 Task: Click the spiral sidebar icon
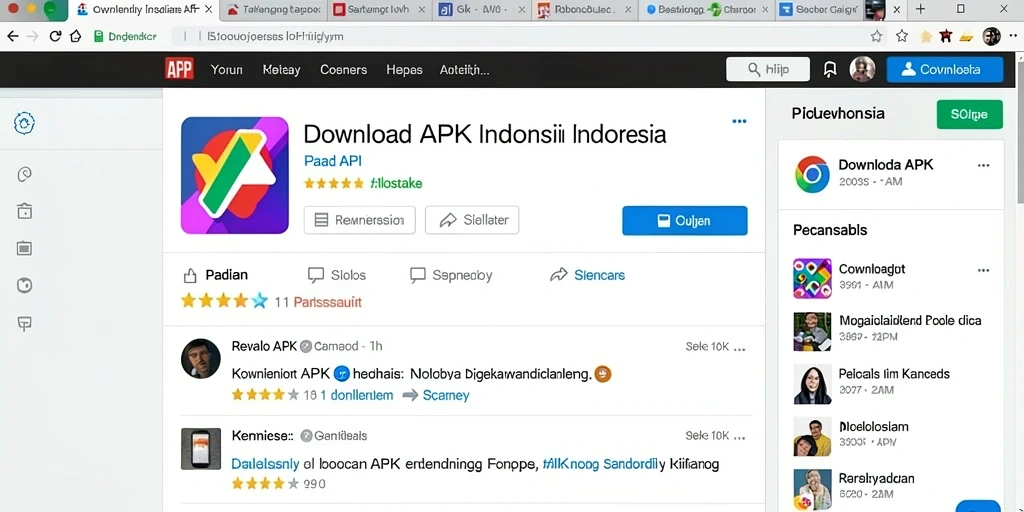coord(24,174)
